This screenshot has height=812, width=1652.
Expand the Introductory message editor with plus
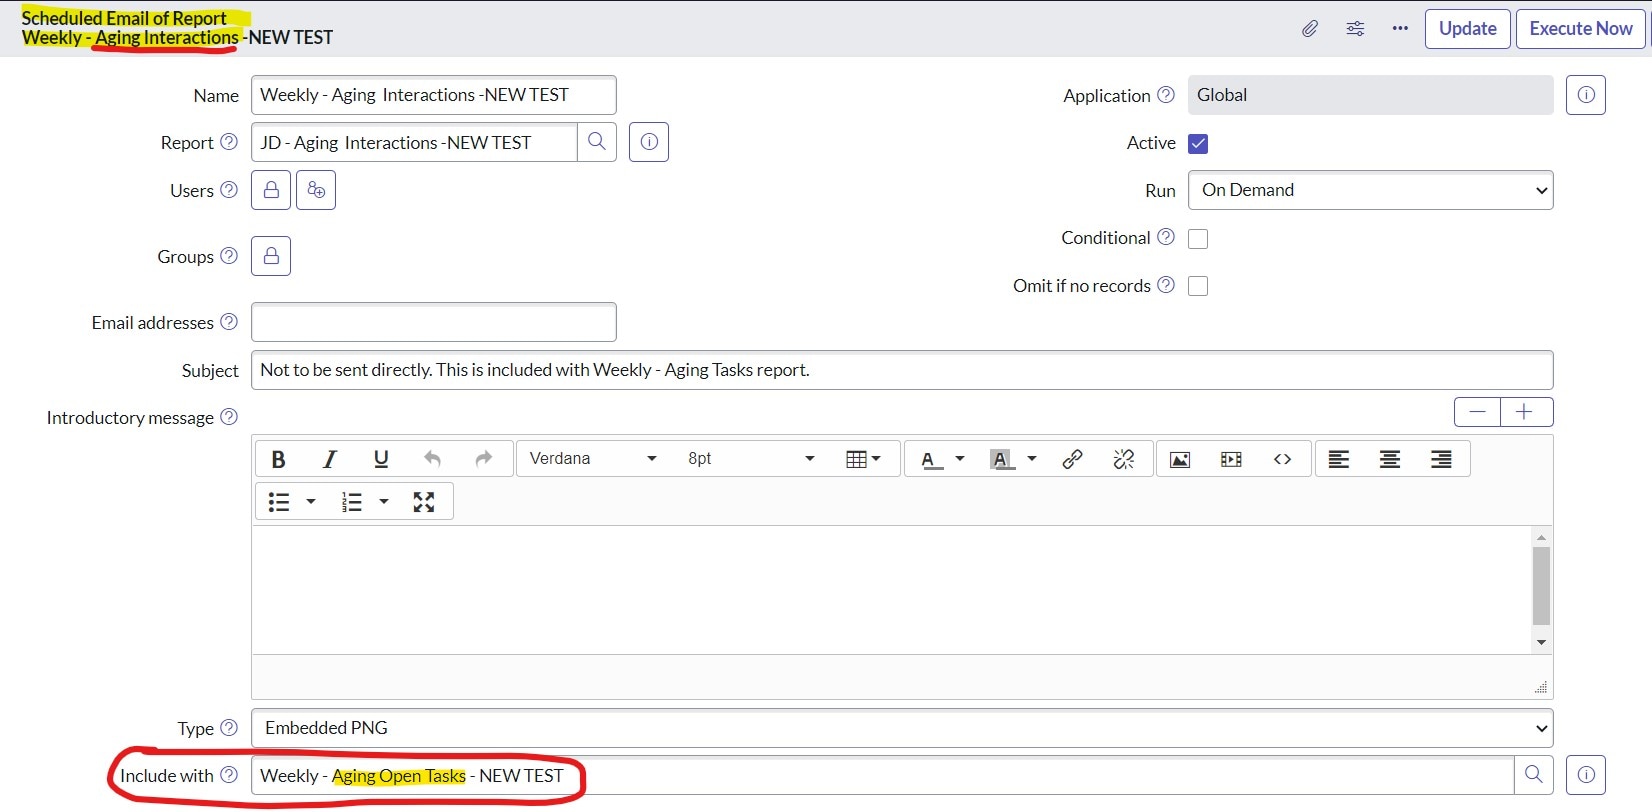1526,412
